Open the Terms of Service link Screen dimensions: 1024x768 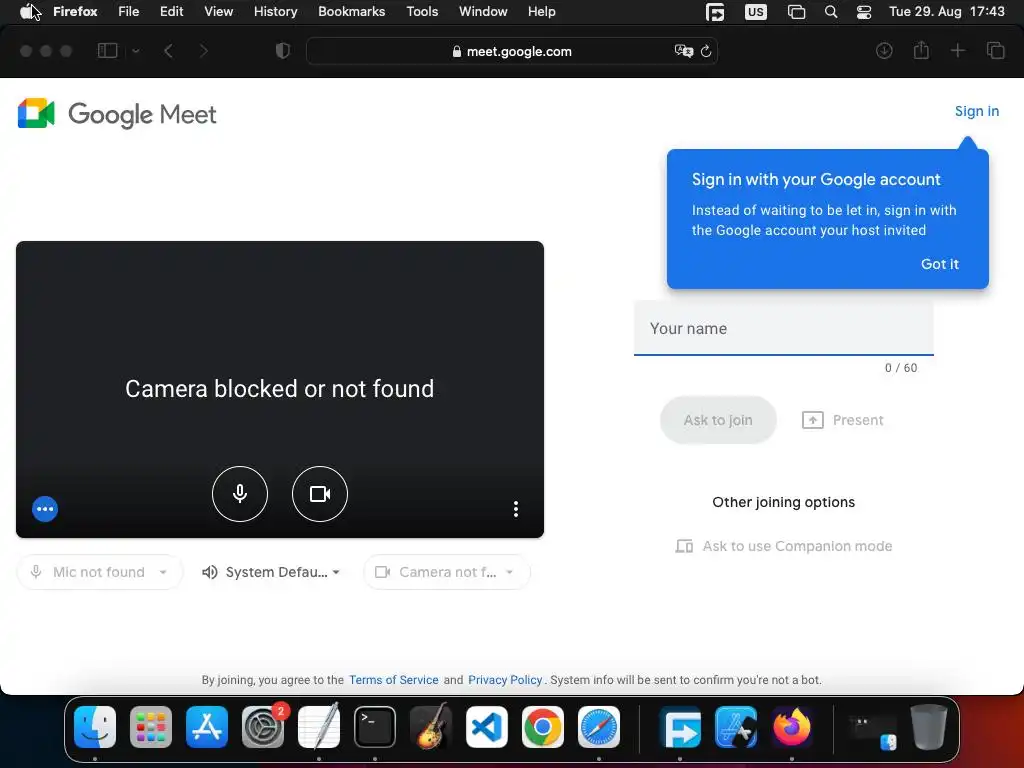click(393, 680)
